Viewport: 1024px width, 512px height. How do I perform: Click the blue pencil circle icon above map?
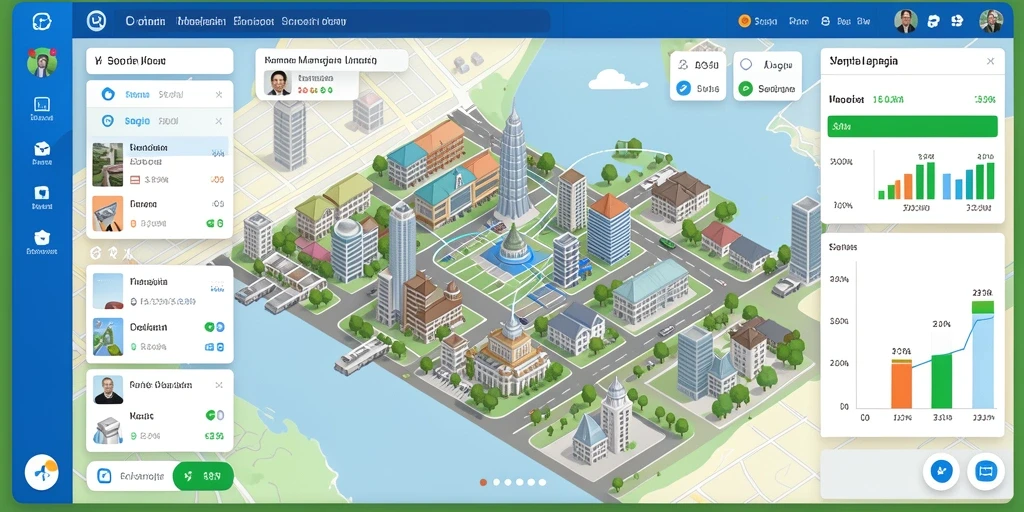coord(683,88)
